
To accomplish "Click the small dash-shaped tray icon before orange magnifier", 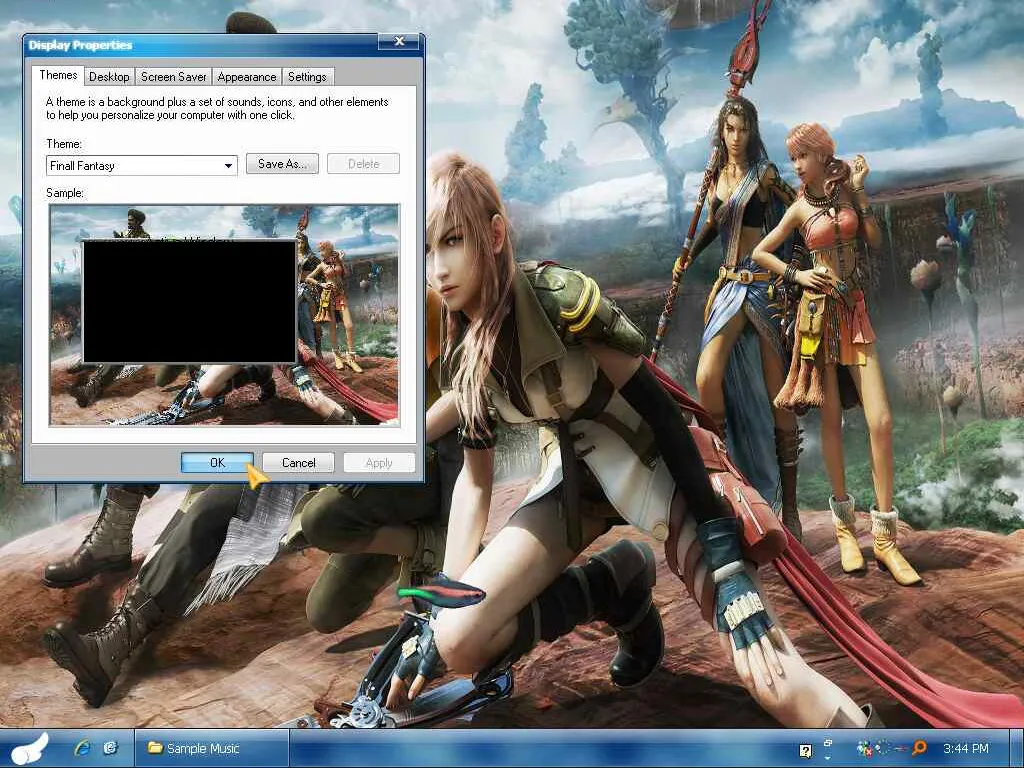I will coord(901,748).
